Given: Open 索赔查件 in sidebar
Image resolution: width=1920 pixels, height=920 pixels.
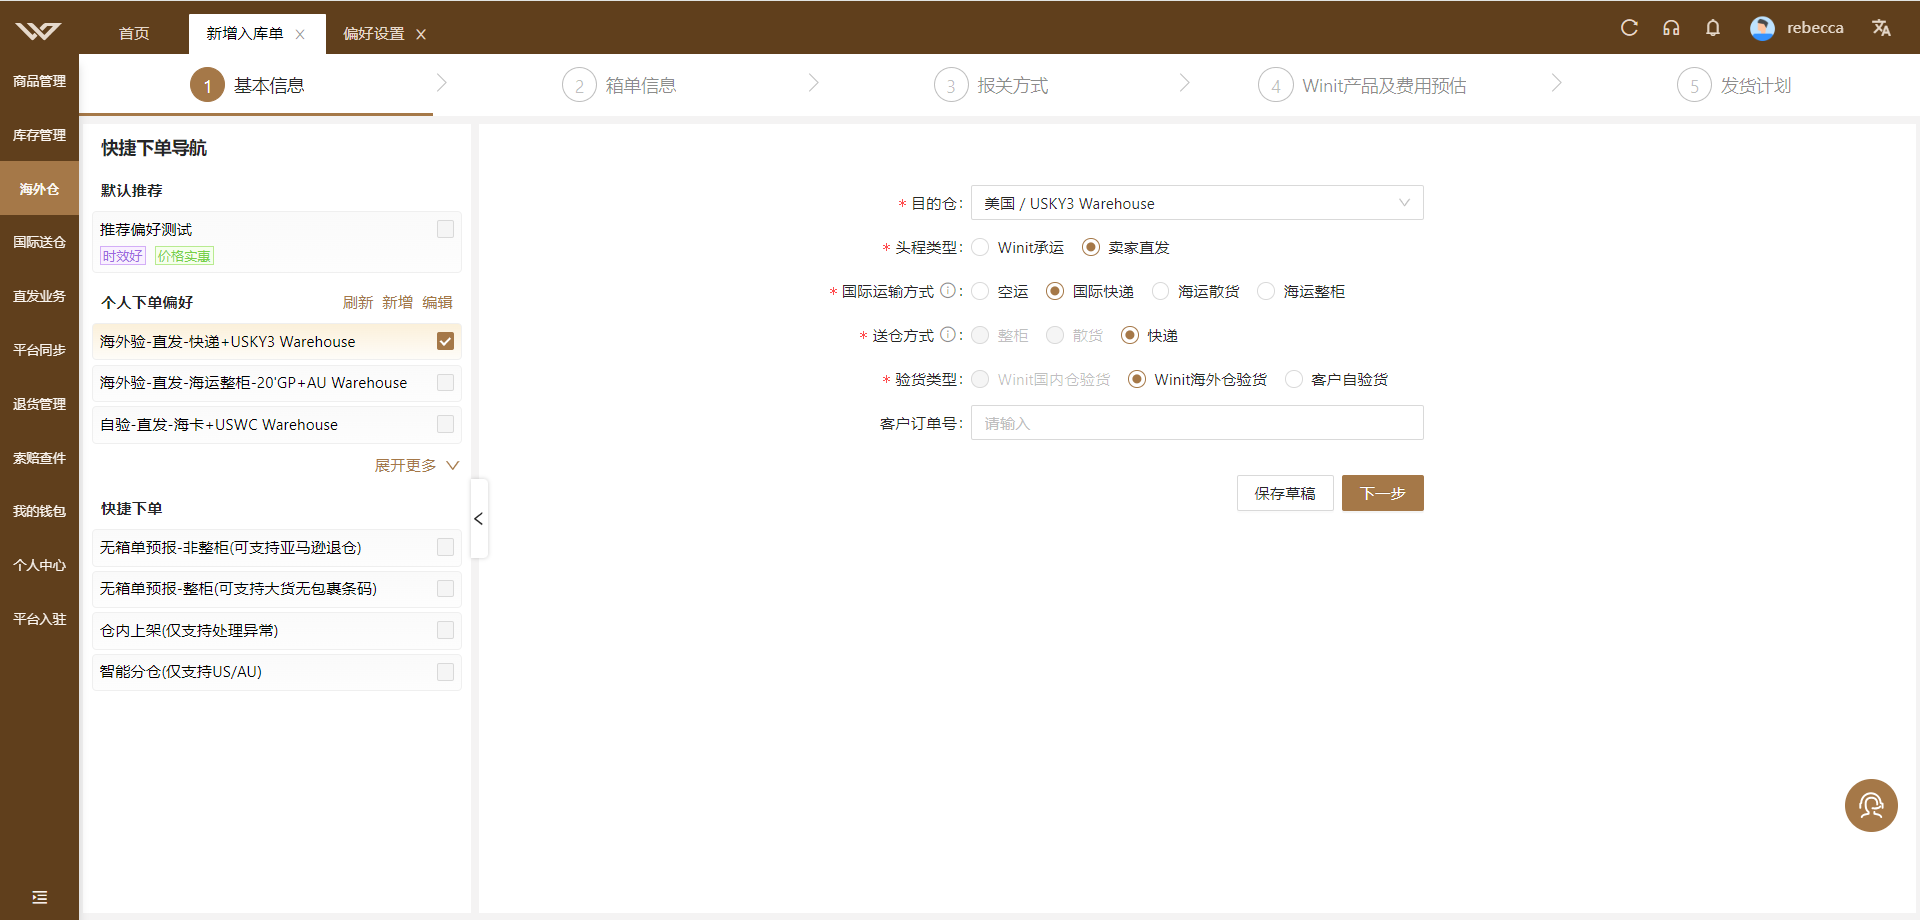Looking at the screenshot, I should point(39,458).
